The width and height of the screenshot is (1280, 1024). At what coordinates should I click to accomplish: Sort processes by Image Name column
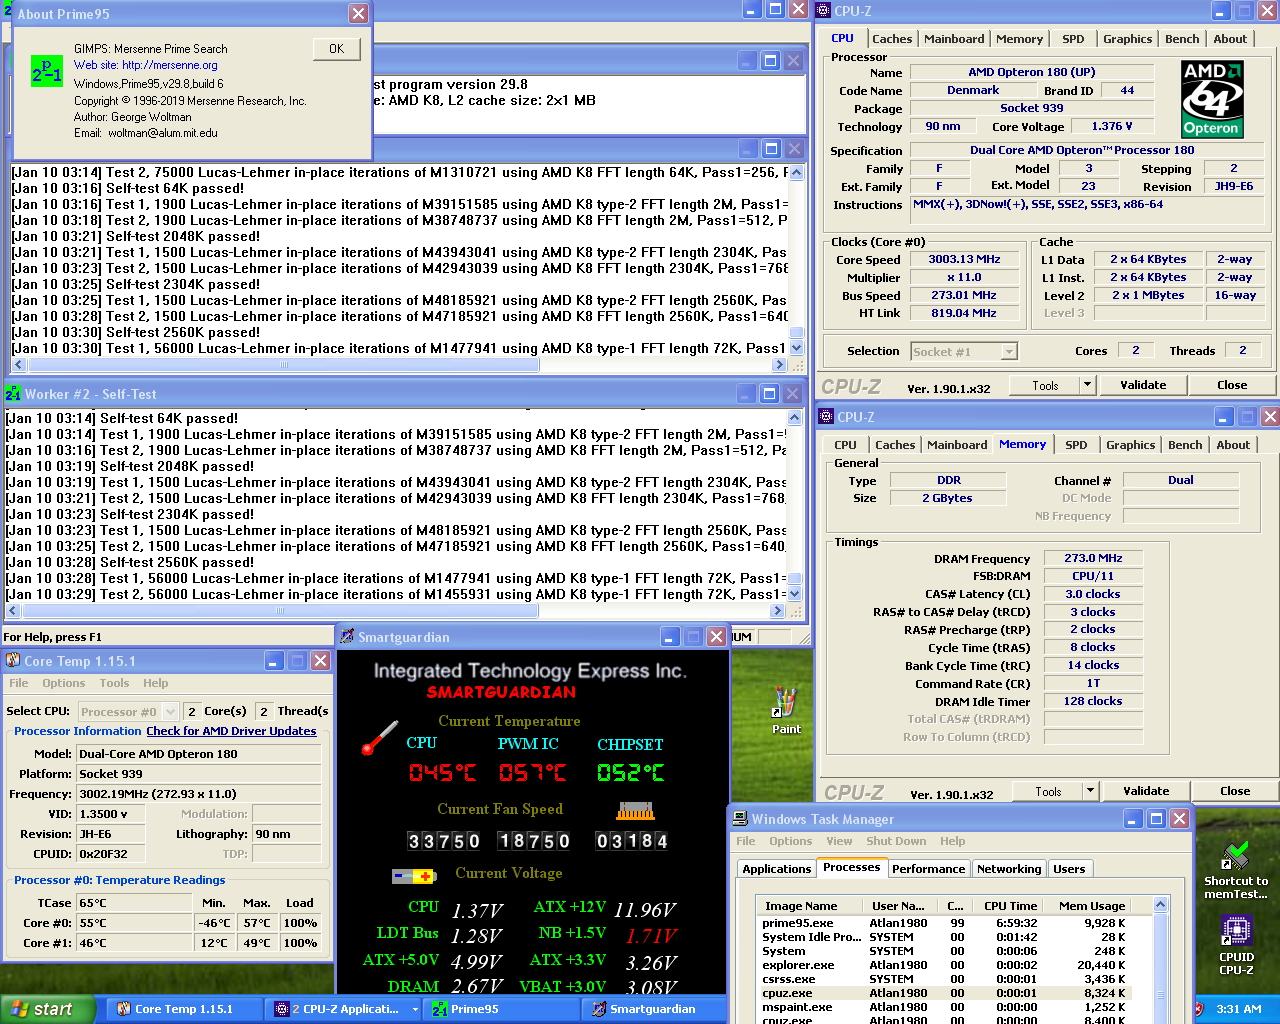point(808,906)
